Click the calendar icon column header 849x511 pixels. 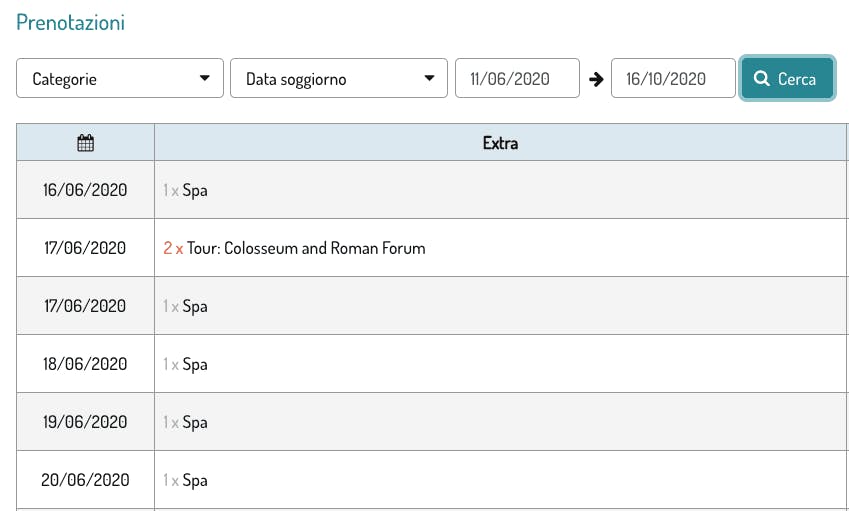(x=86, y=143)
